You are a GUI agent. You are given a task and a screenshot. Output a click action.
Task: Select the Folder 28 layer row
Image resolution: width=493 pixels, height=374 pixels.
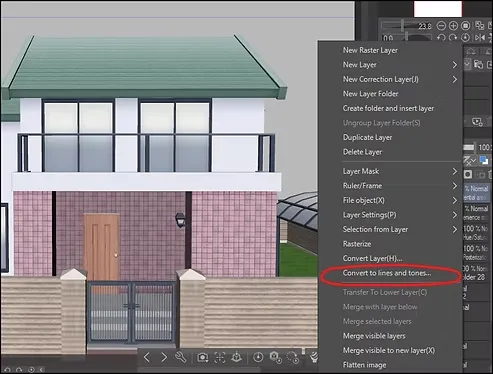476,273
